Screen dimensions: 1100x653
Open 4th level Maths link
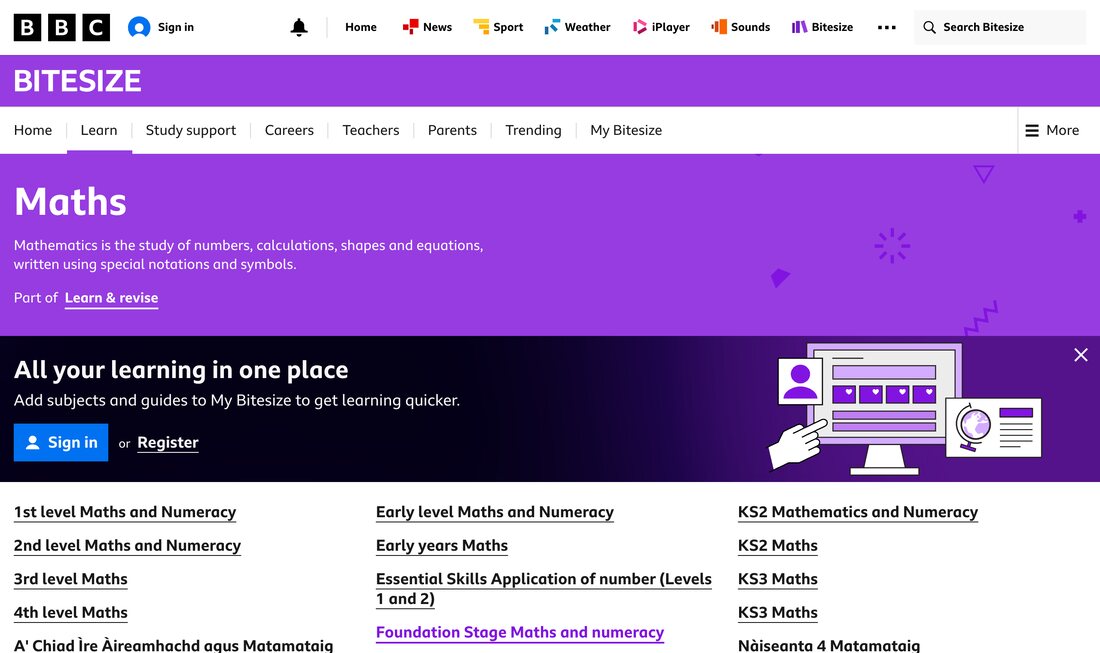click(x=70, y=613)
